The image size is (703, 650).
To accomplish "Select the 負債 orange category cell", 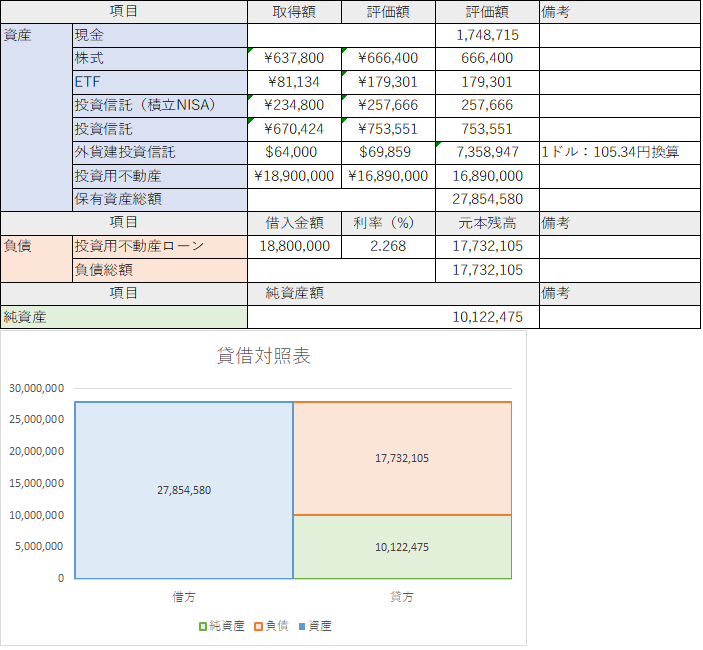I will pos(36,259).
